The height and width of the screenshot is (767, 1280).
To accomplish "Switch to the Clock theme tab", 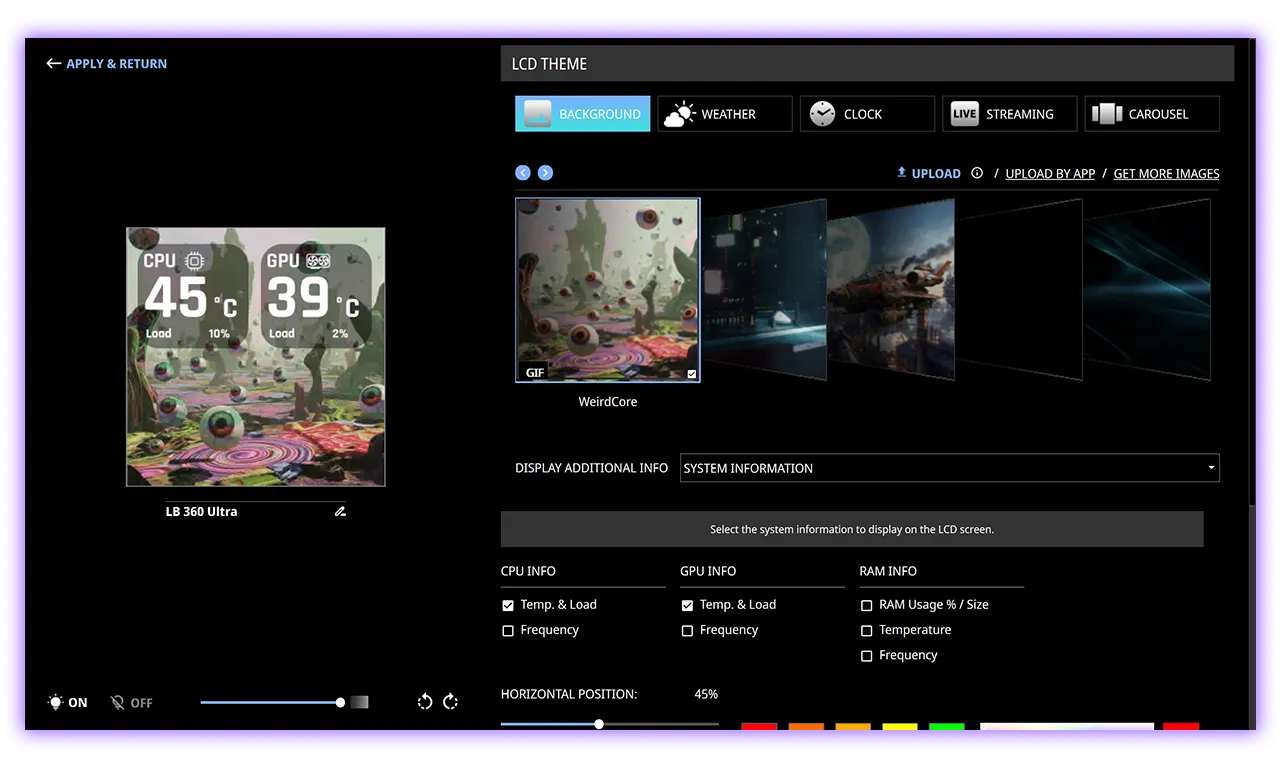I will 867,114.
